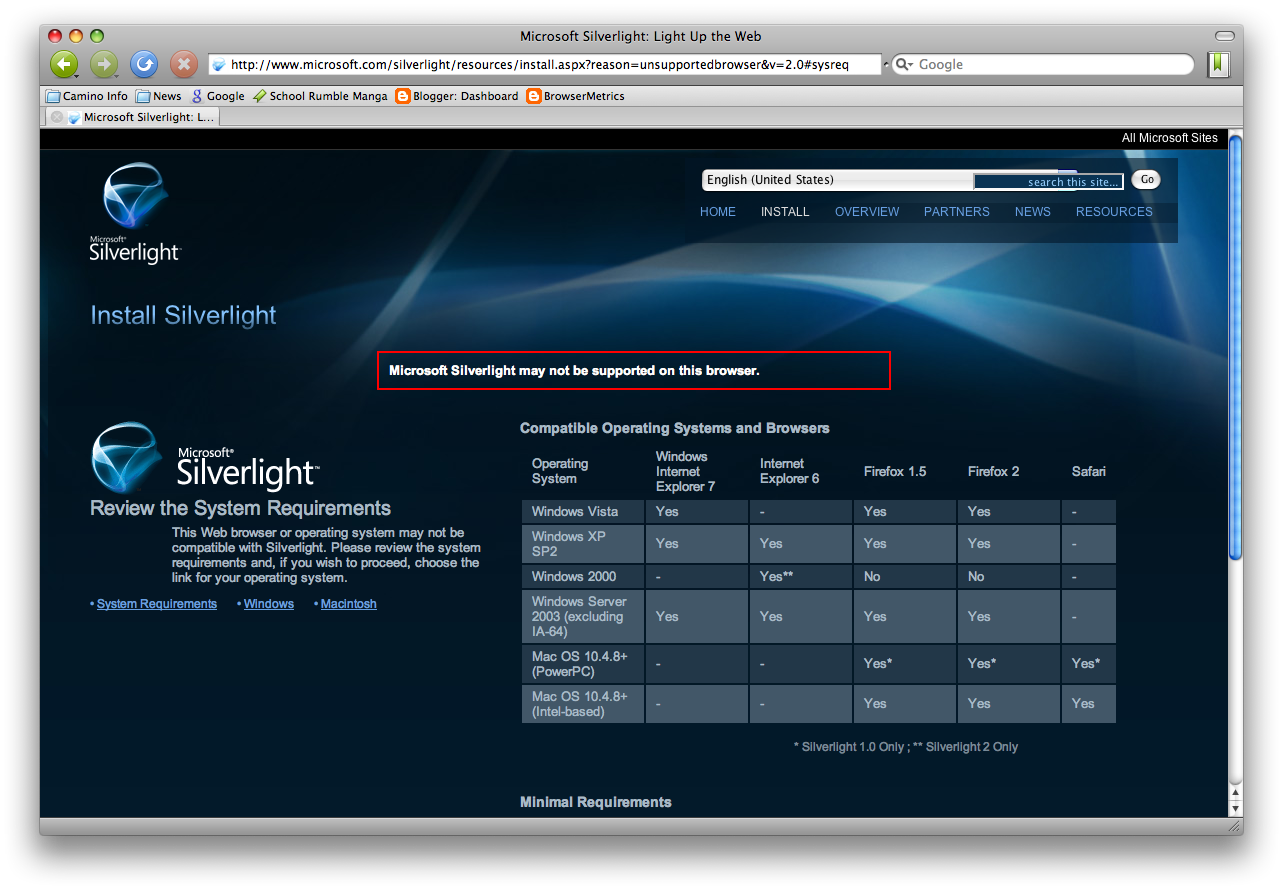
Task: Open the INSTALL navigation item
Action: coord(785,212)
